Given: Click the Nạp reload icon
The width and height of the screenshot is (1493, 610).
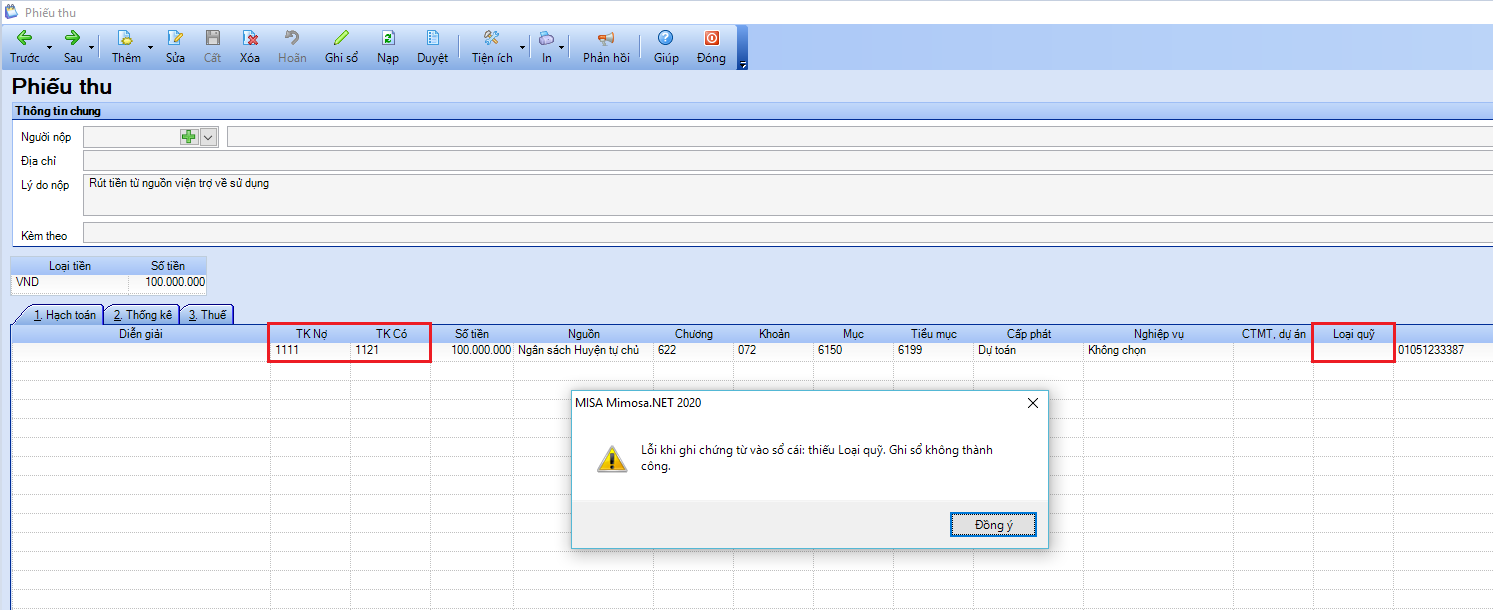Looking at the screenshot, I should [388, 39].
